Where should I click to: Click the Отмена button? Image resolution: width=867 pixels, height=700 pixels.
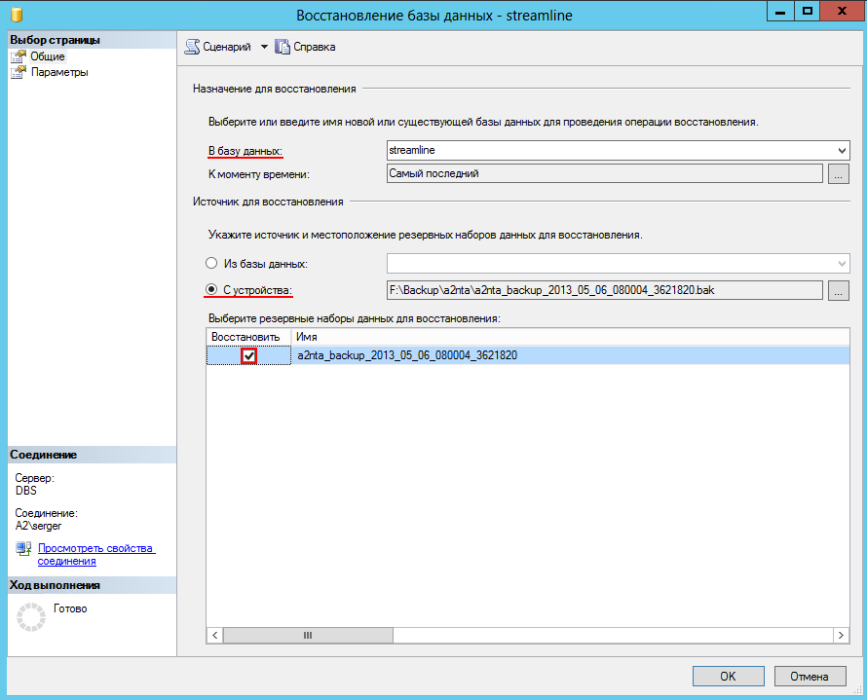(x=809, y=676)
